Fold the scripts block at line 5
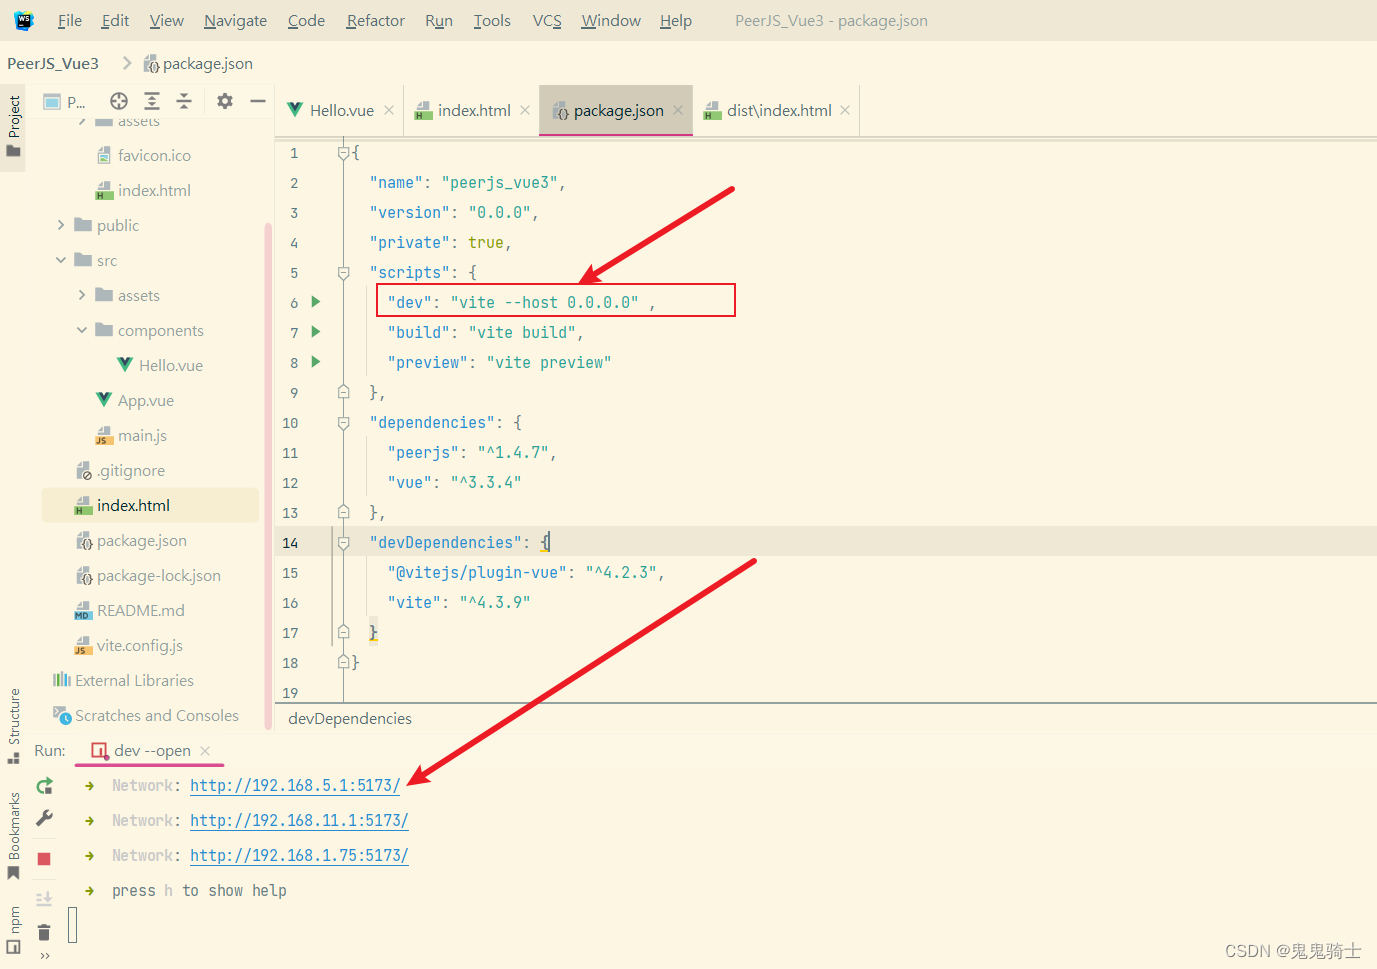Screen dimensions: 1377x969 [x=344, y=272]
